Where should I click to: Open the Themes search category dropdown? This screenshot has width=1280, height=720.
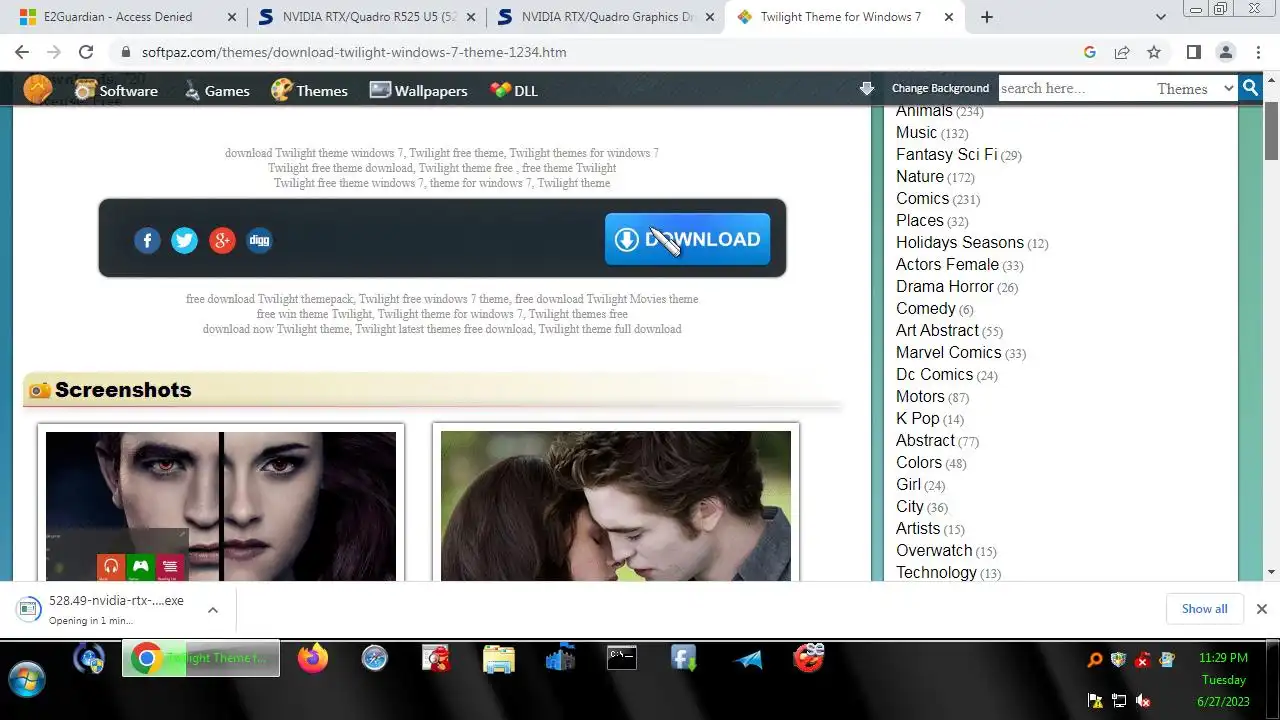(x=1195, y=89)
